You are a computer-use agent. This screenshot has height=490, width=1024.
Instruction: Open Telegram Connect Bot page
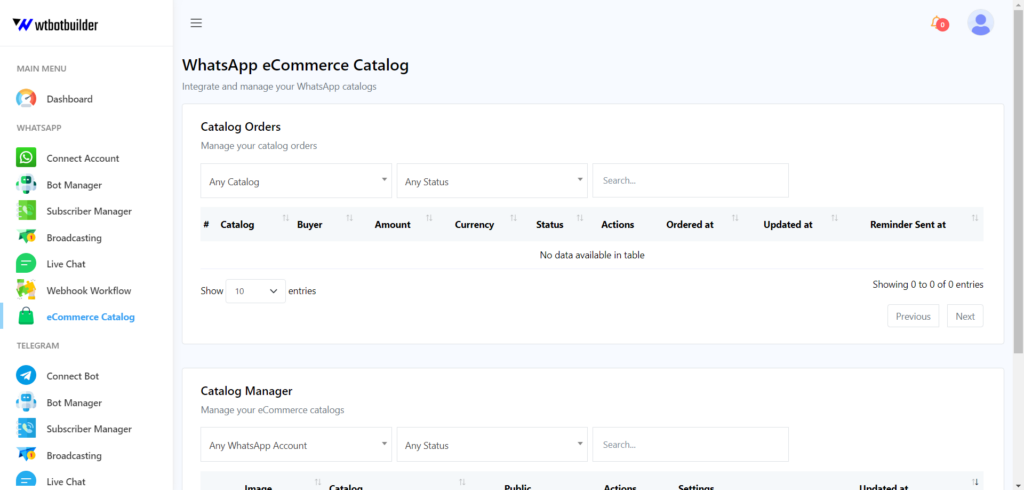coord(72,376)
